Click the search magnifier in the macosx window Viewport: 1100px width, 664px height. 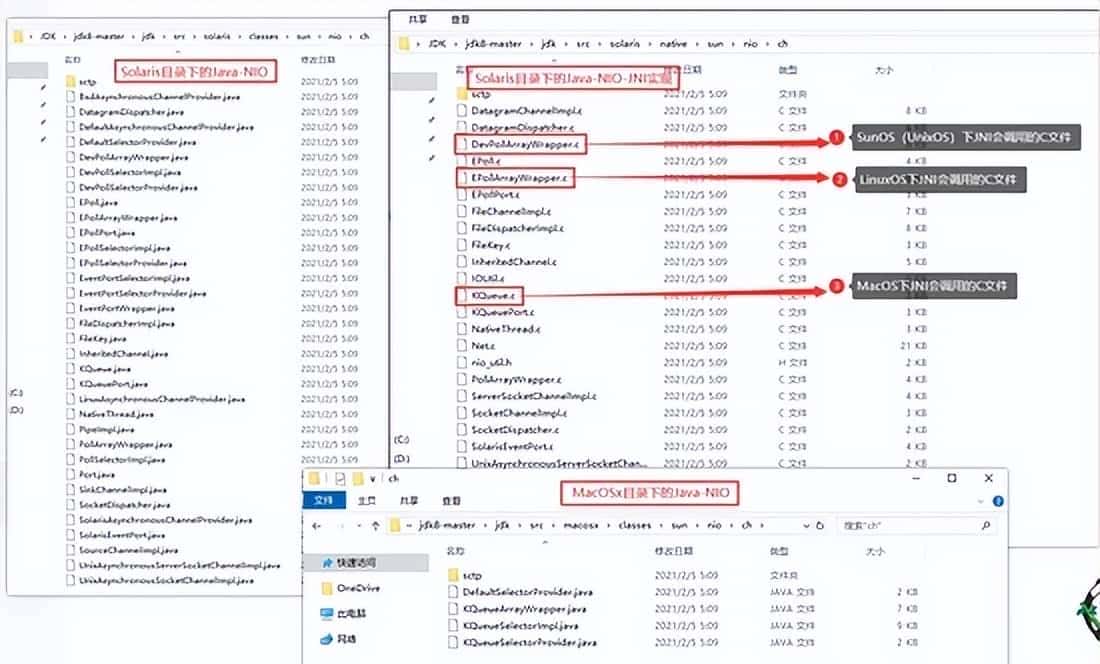tap(986, 525)
